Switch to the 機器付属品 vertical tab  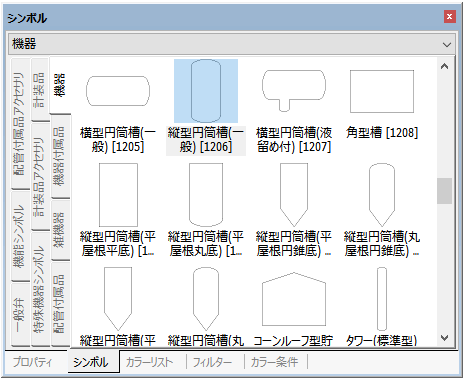tap(60, 156)
